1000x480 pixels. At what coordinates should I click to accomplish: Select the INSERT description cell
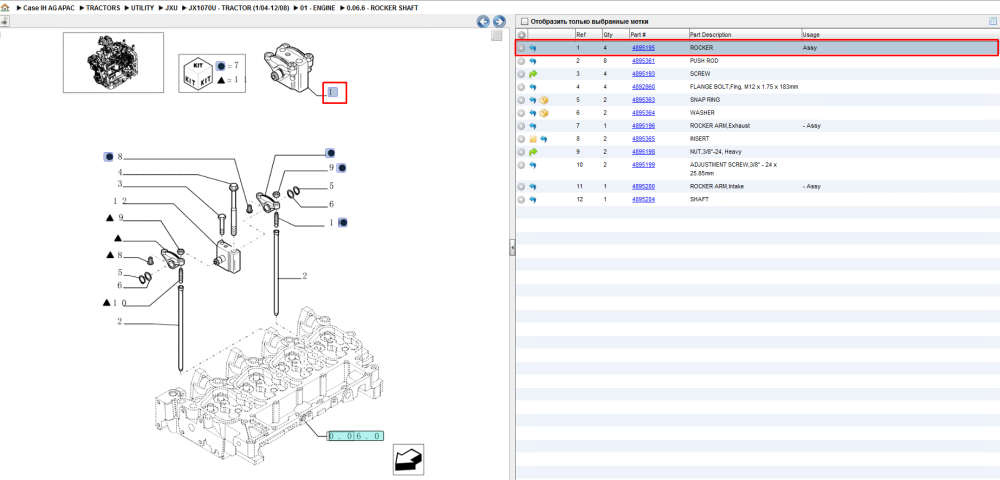[x=699, y=139]
